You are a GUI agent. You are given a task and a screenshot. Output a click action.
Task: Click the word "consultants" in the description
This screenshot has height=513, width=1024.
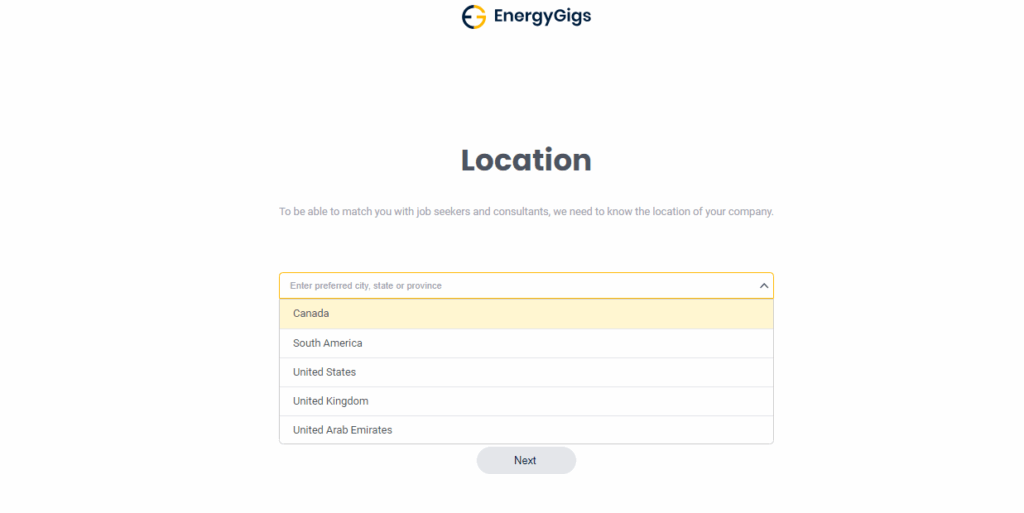[518, 212]
